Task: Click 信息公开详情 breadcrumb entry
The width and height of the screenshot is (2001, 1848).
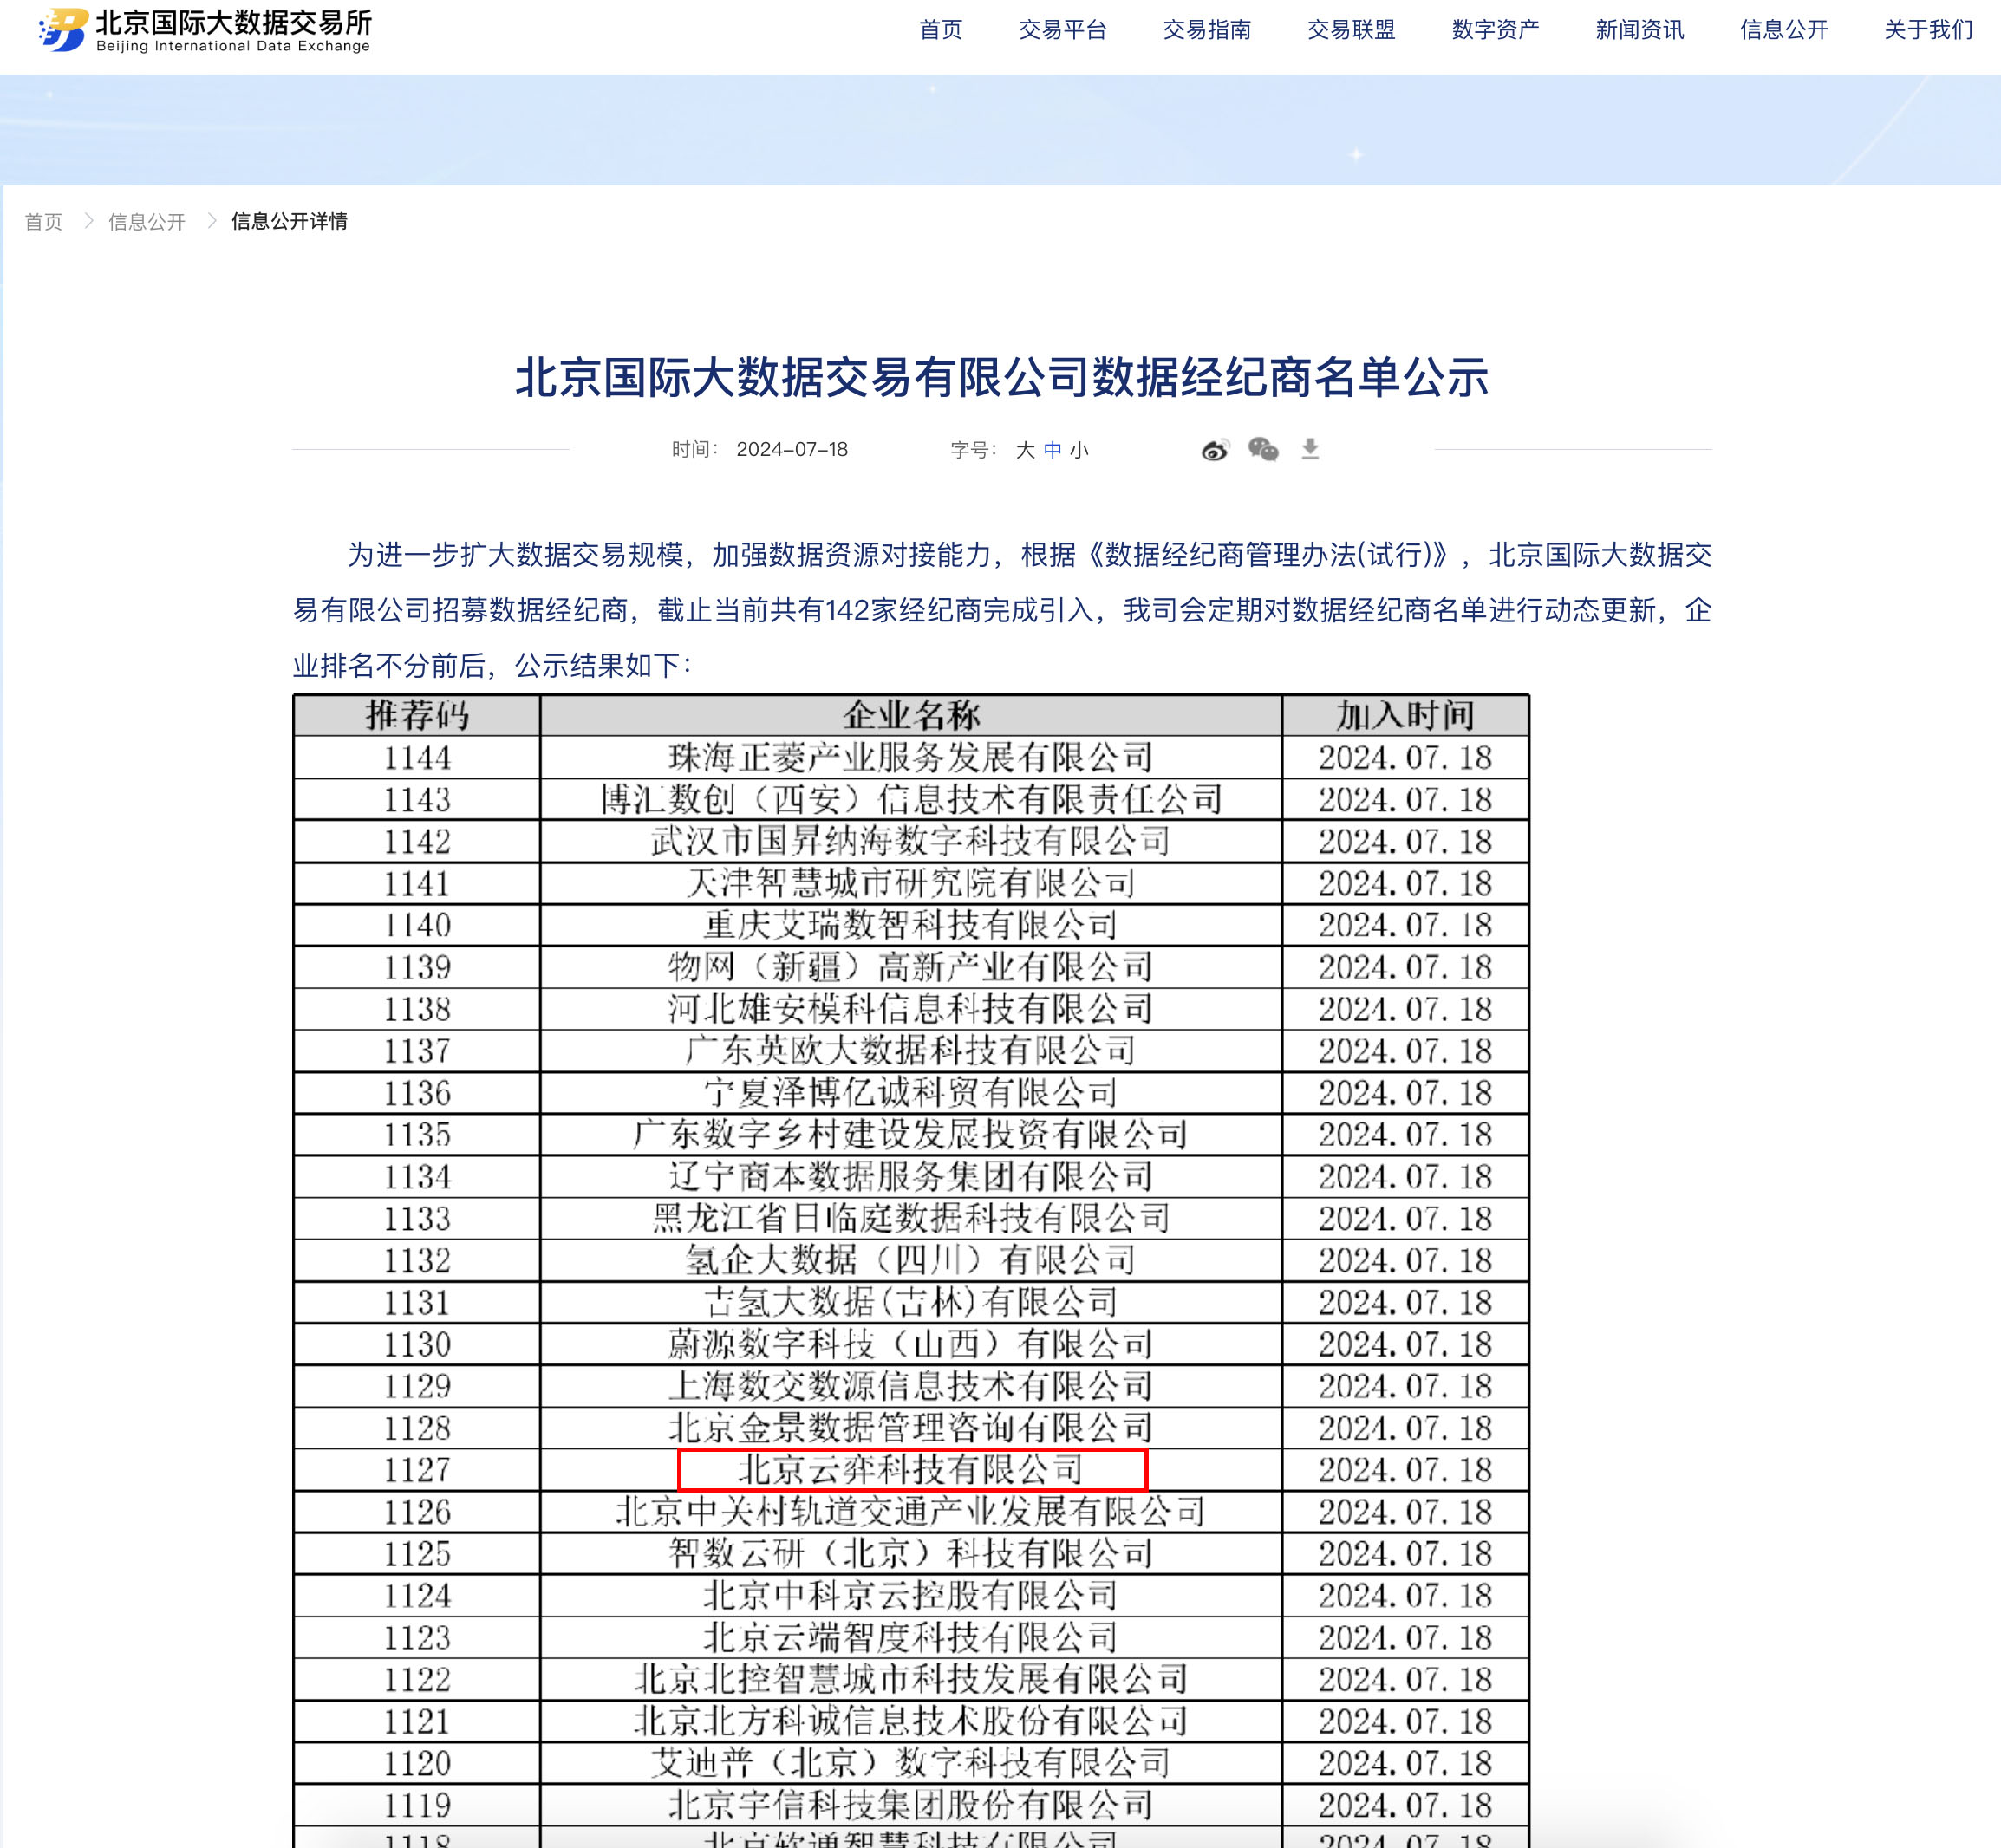Action: coord(290,221)
